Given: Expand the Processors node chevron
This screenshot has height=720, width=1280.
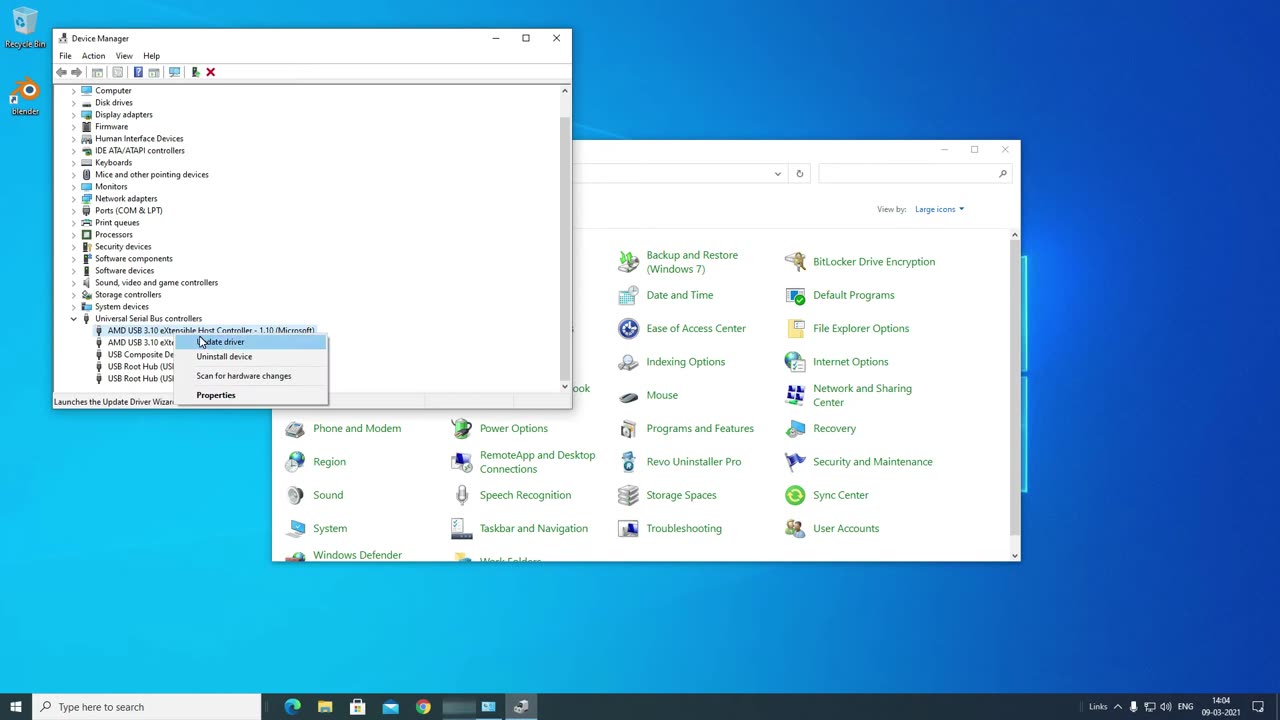Looking at the screenshot, I should pos(73,234).
